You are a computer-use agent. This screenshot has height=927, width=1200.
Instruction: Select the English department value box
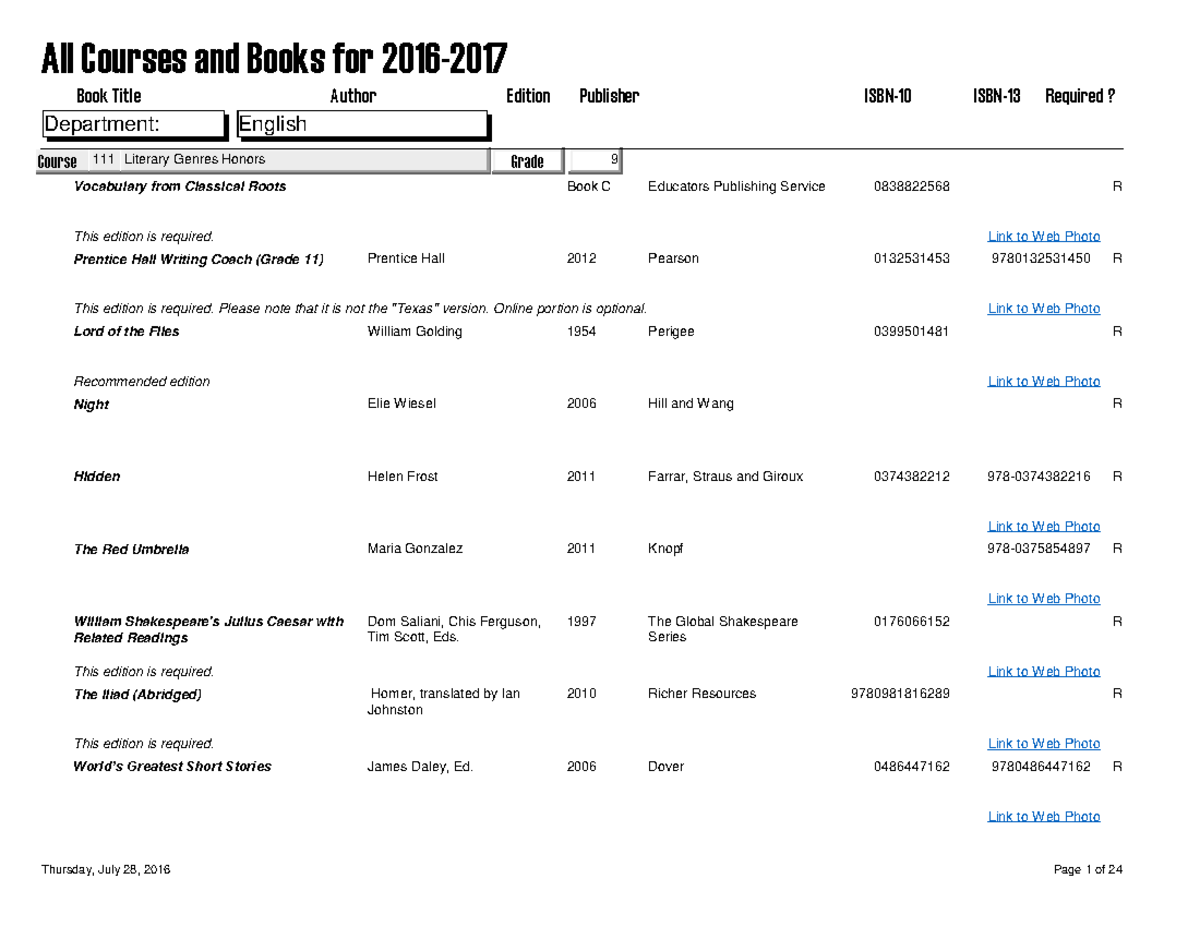pos(360,124)
